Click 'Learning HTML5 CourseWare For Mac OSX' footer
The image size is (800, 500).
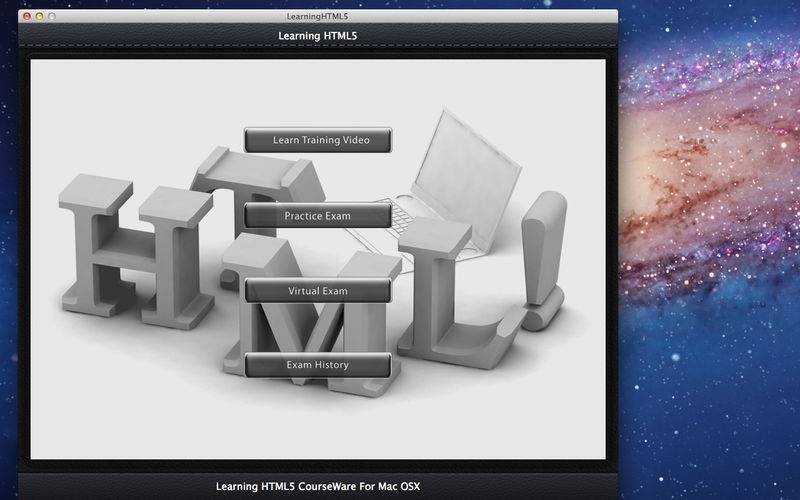click(318, 486)
